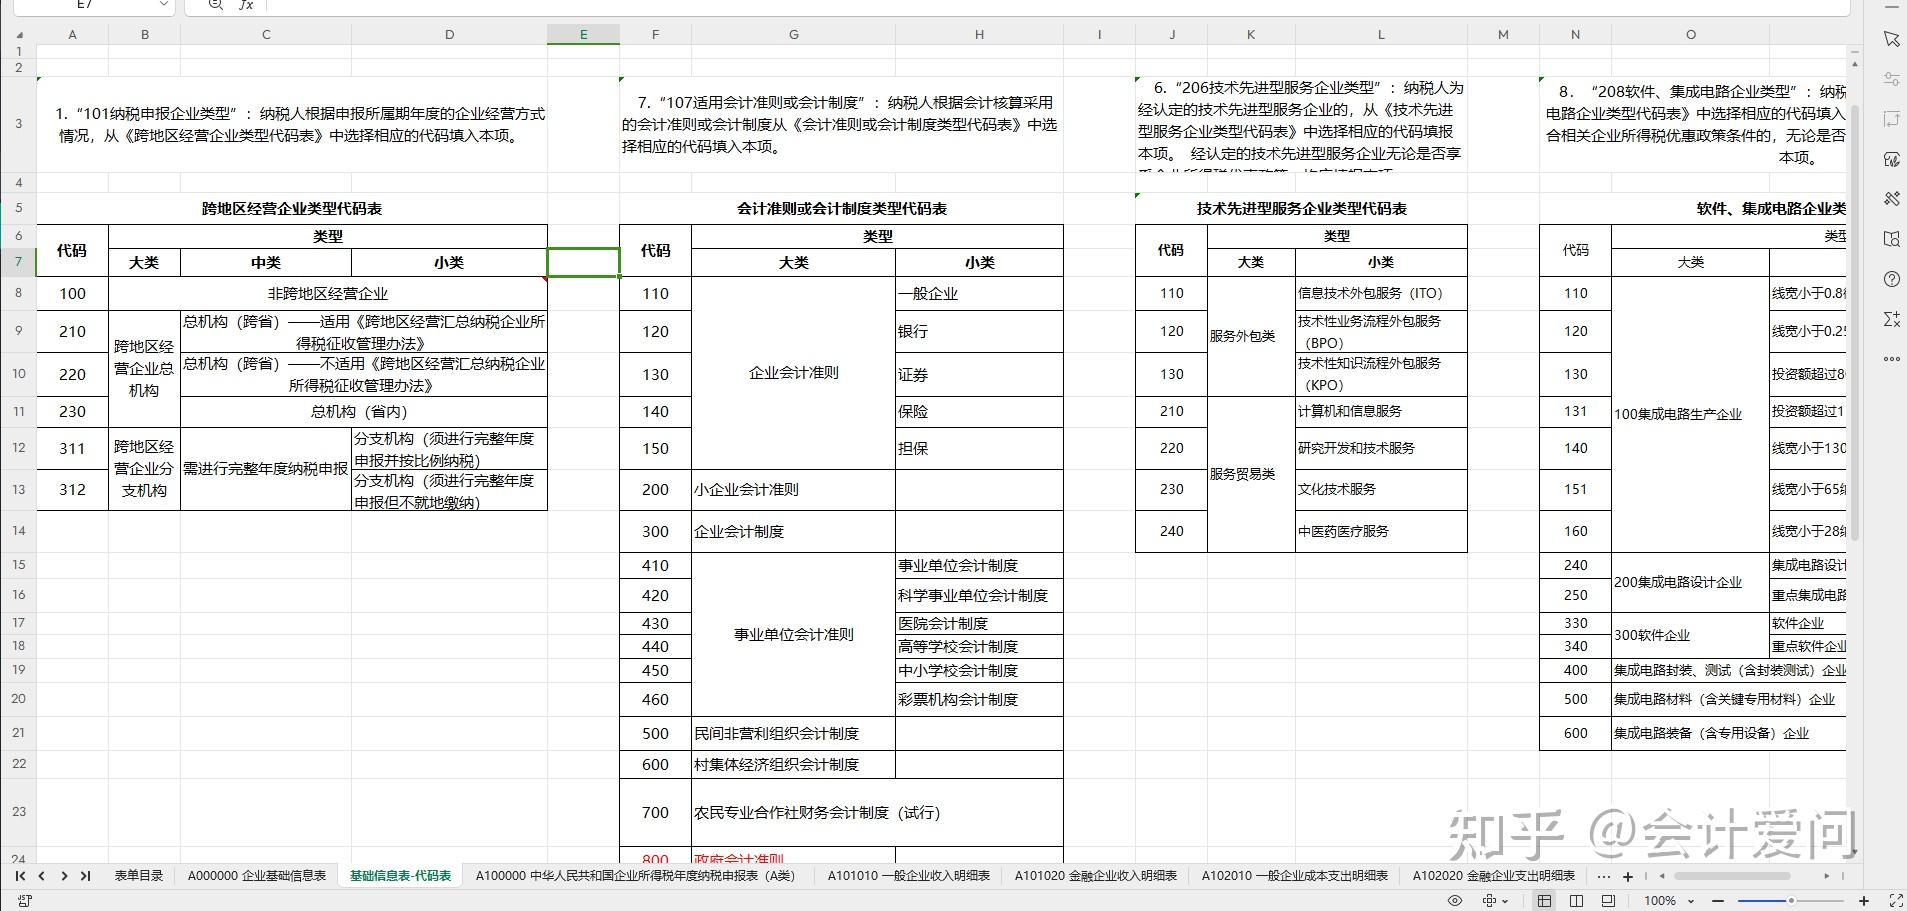Jump to the last sheet tab

[x=86, y=876]
